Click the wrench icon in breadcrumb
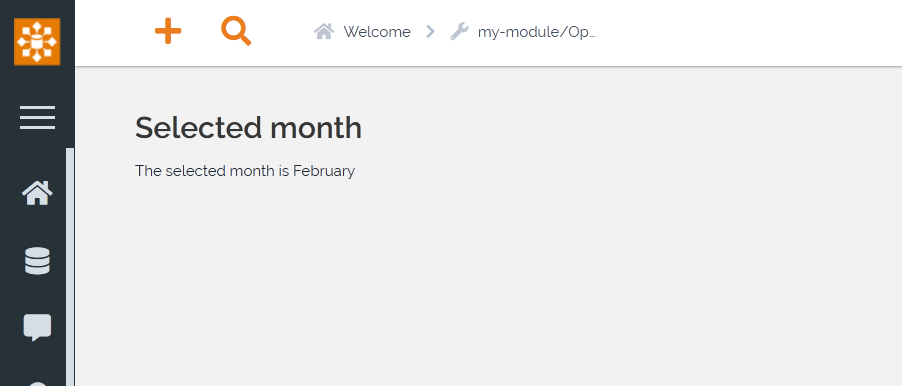The height and width of the screenshot is (386, 902). click(x=459, y=32)
